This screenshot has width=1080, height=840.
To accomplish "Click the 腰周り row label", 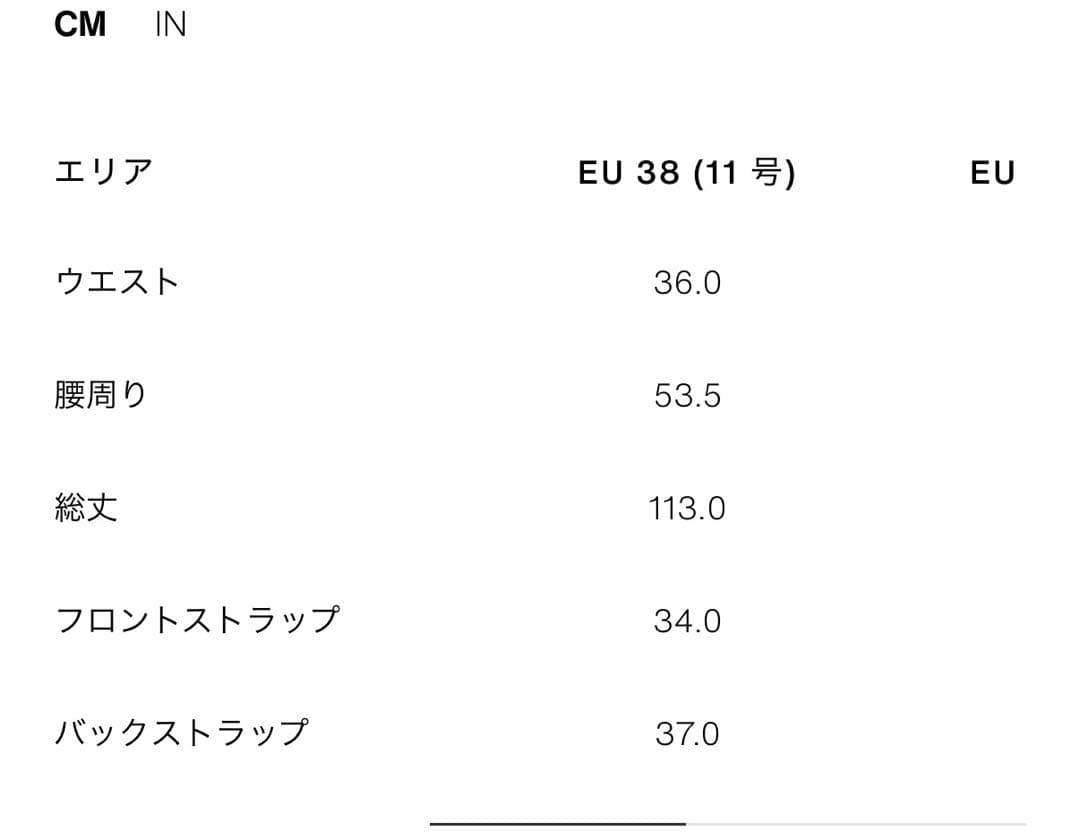I will click(x=101, y=395).
